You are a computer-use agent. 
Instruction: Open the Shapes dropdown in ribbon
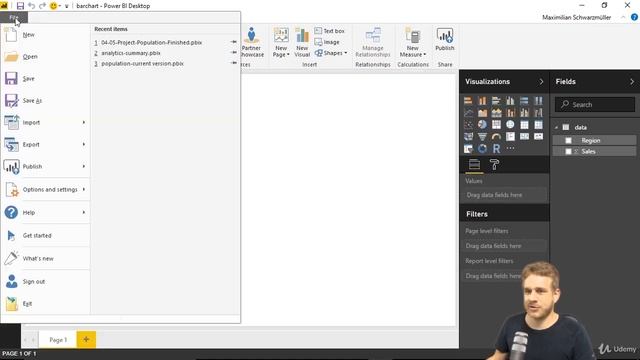coord(331,53)
